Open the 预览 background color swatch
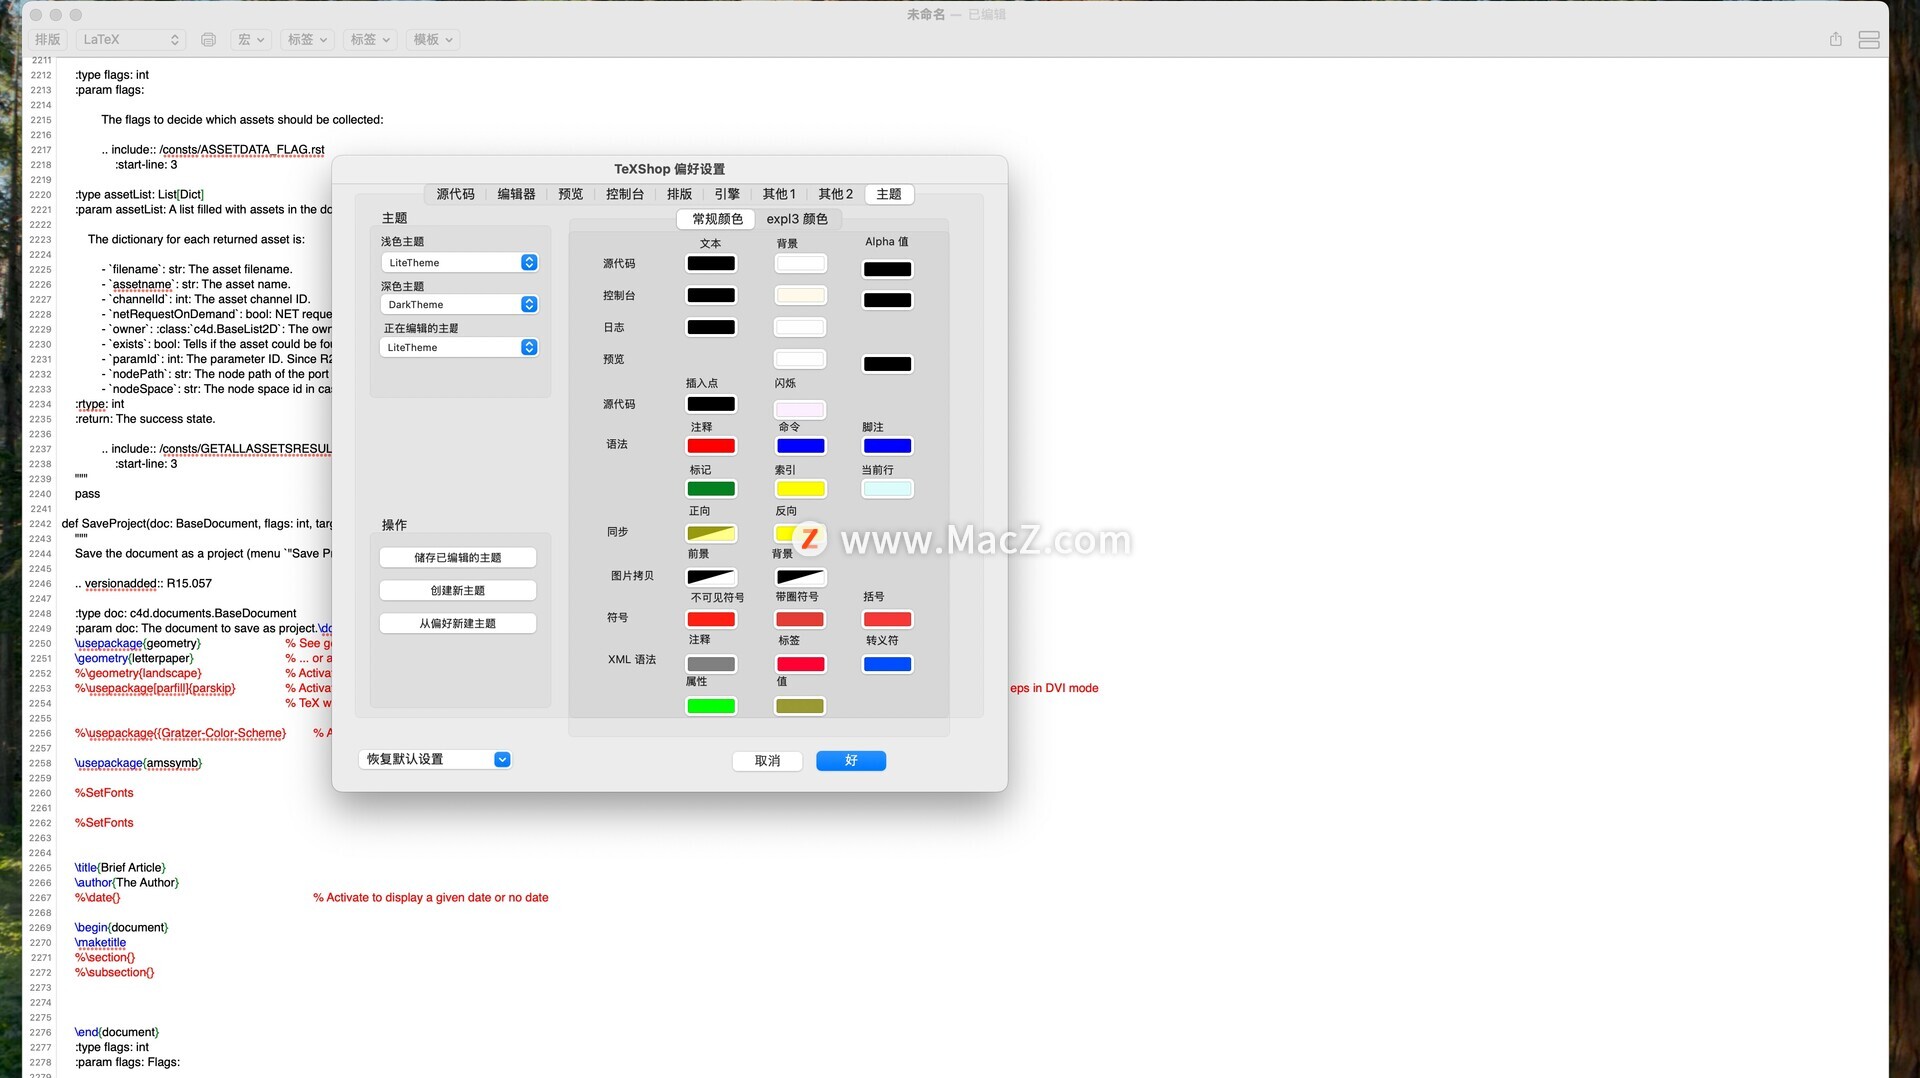This screenshot has width=1920, height=1078. click(800, 360)
